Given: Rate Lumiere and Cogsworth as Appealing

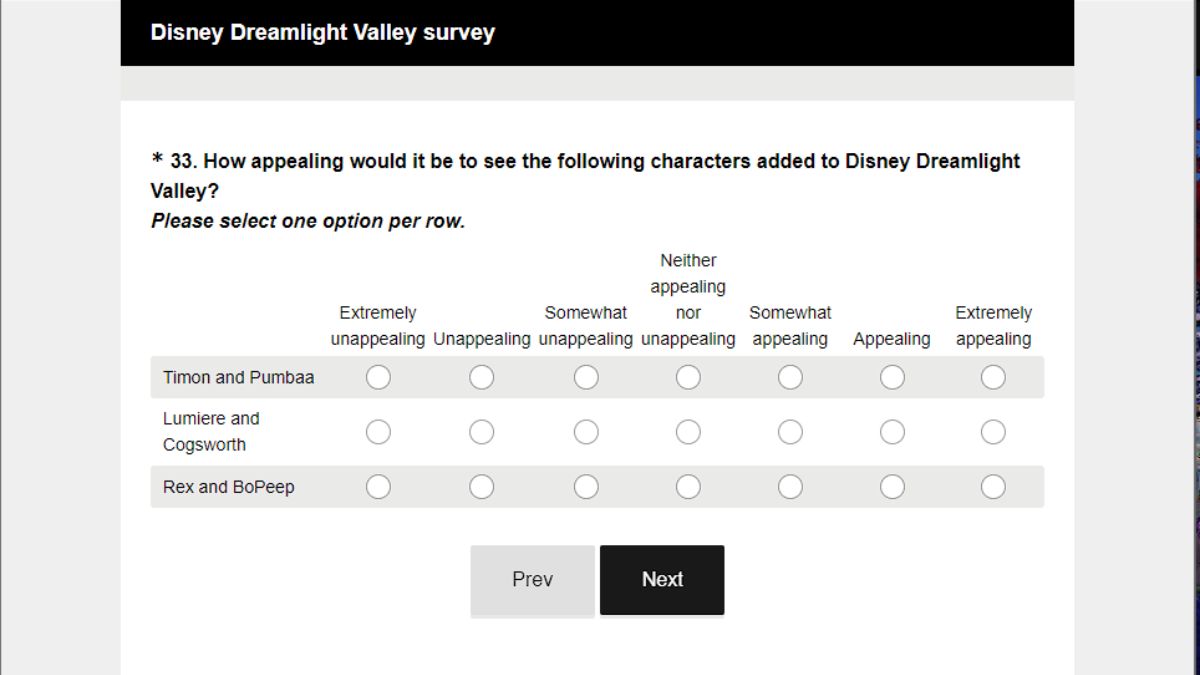Looking at the screenshot, I should (x=892, y=432).
